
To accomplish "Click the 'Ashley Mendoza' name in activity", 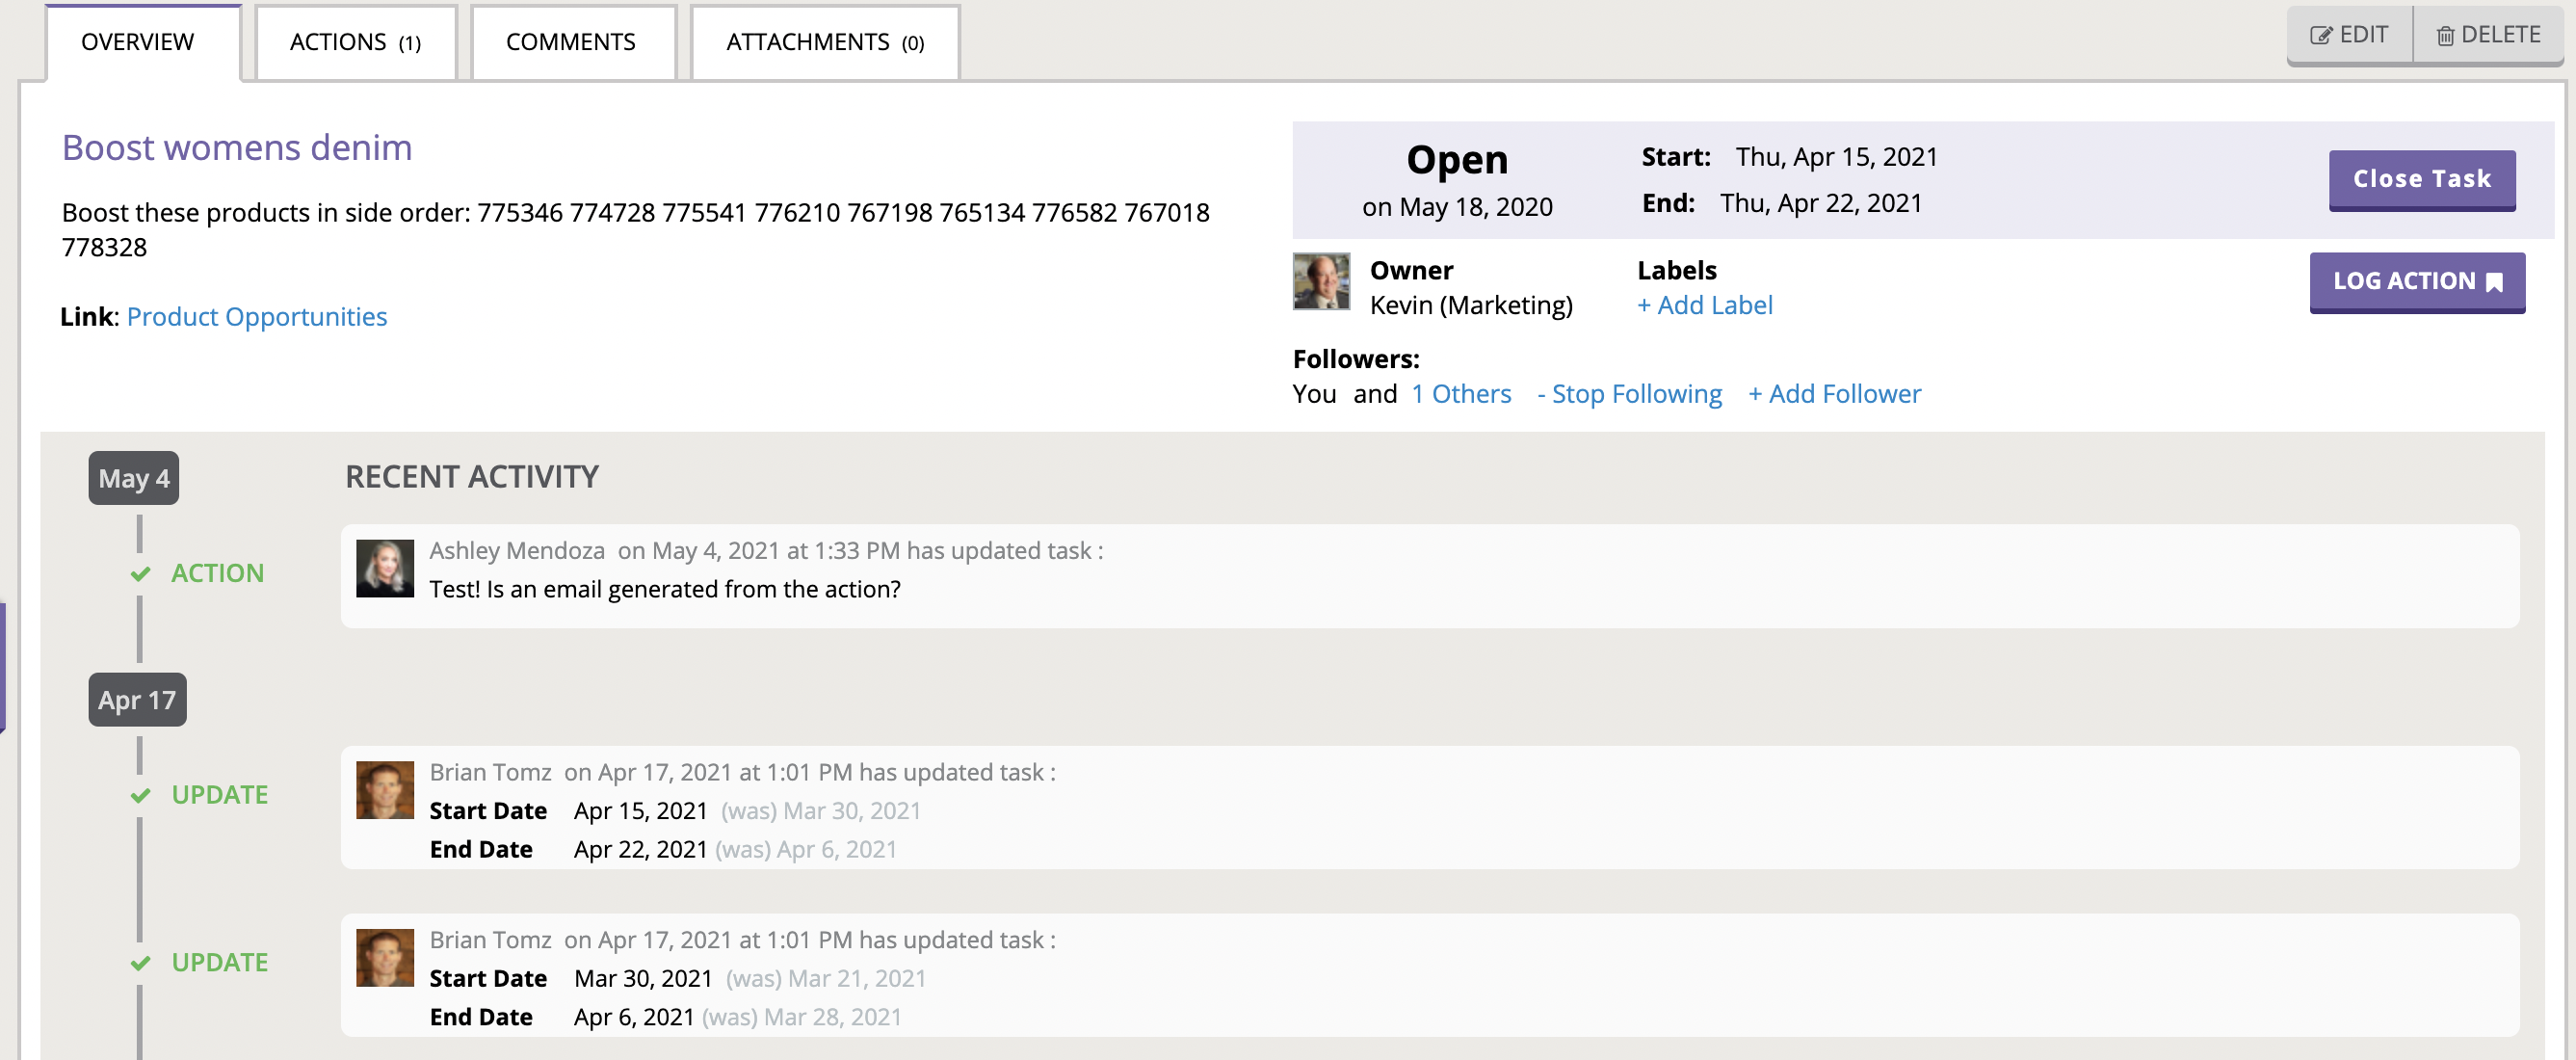I will (517, 551).
